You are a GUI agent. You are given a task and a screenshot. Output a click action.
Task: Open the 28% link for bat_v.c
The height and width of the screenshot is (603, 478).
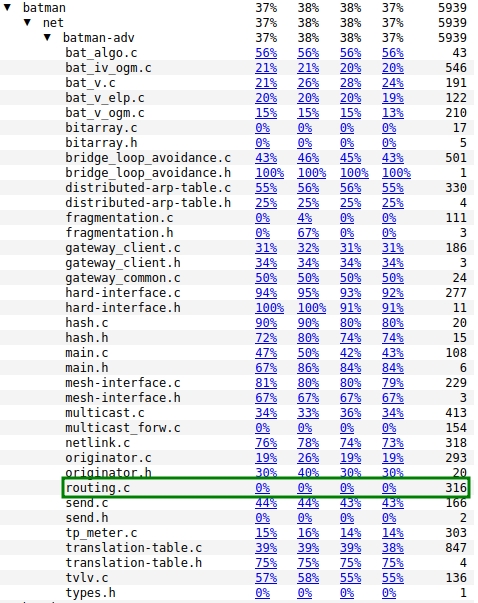350,83
